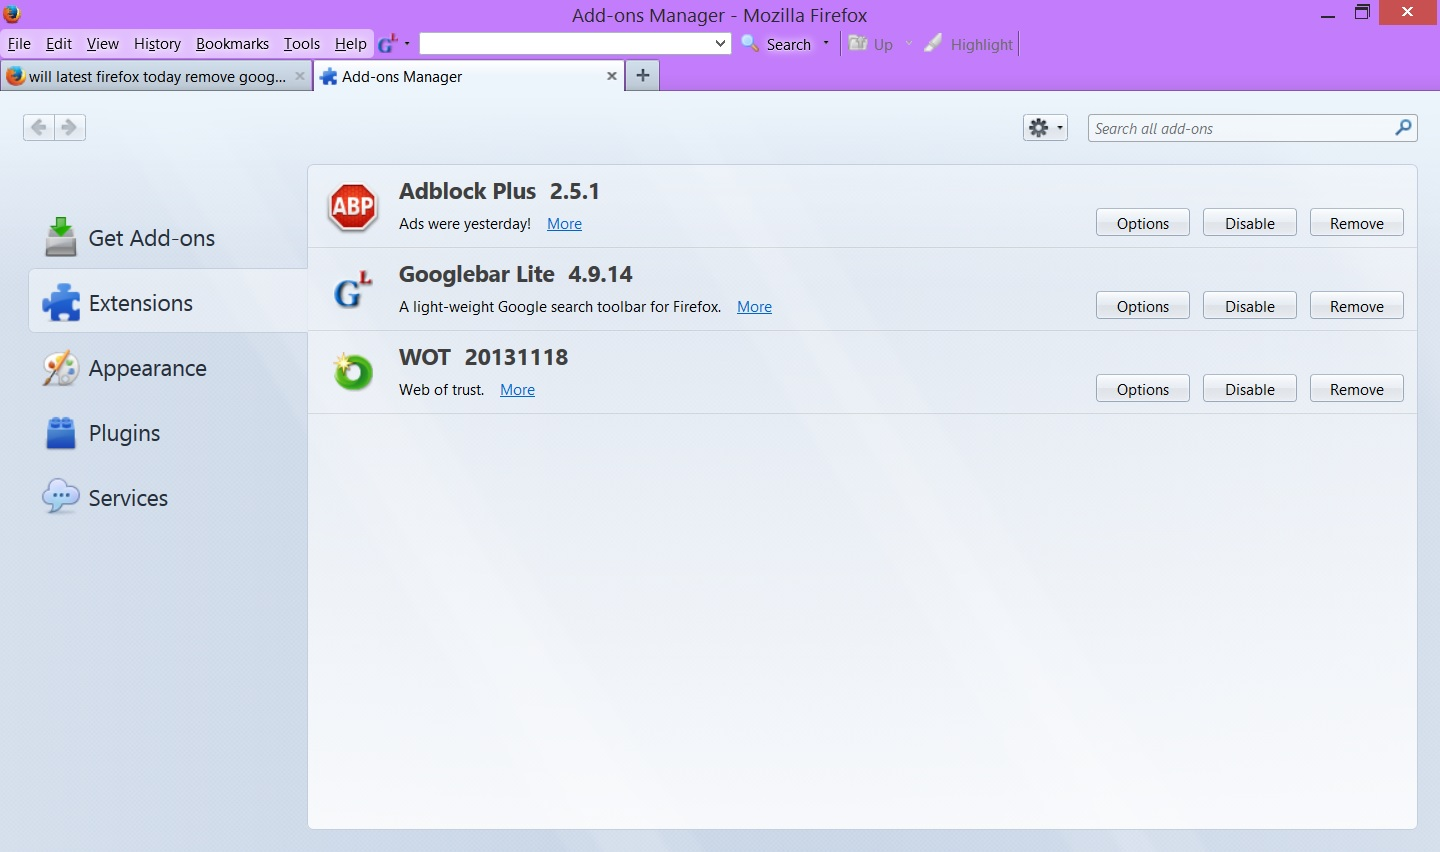Click the Plugins lego brick icon
Viewport: 1440px width, 852px height.
coord(61,433)
